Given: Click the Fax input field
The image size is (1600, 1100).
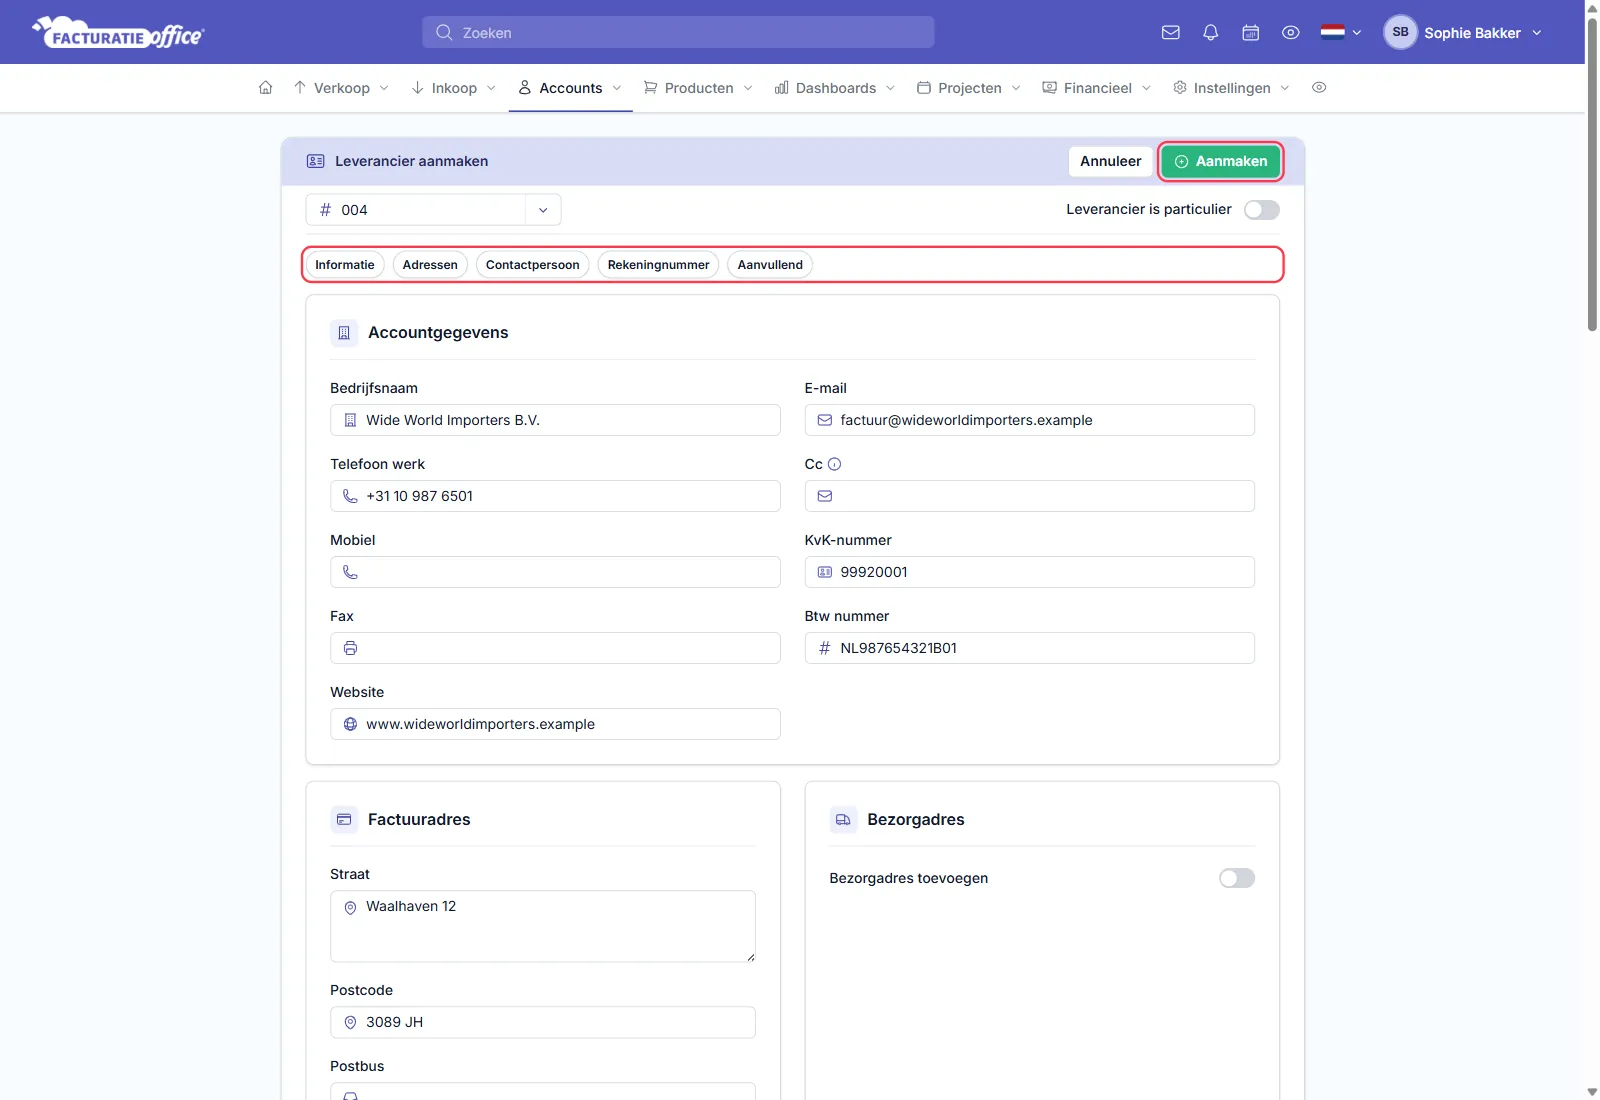Looking at the screenshot, I should [555, 648].
